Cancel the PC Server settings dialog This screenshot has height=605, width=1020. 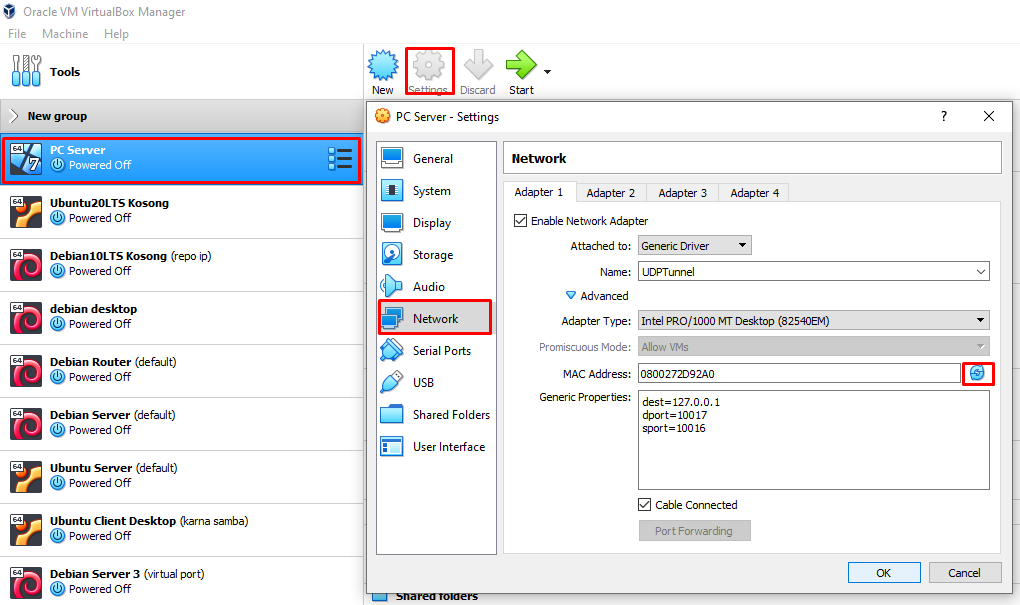964,572
